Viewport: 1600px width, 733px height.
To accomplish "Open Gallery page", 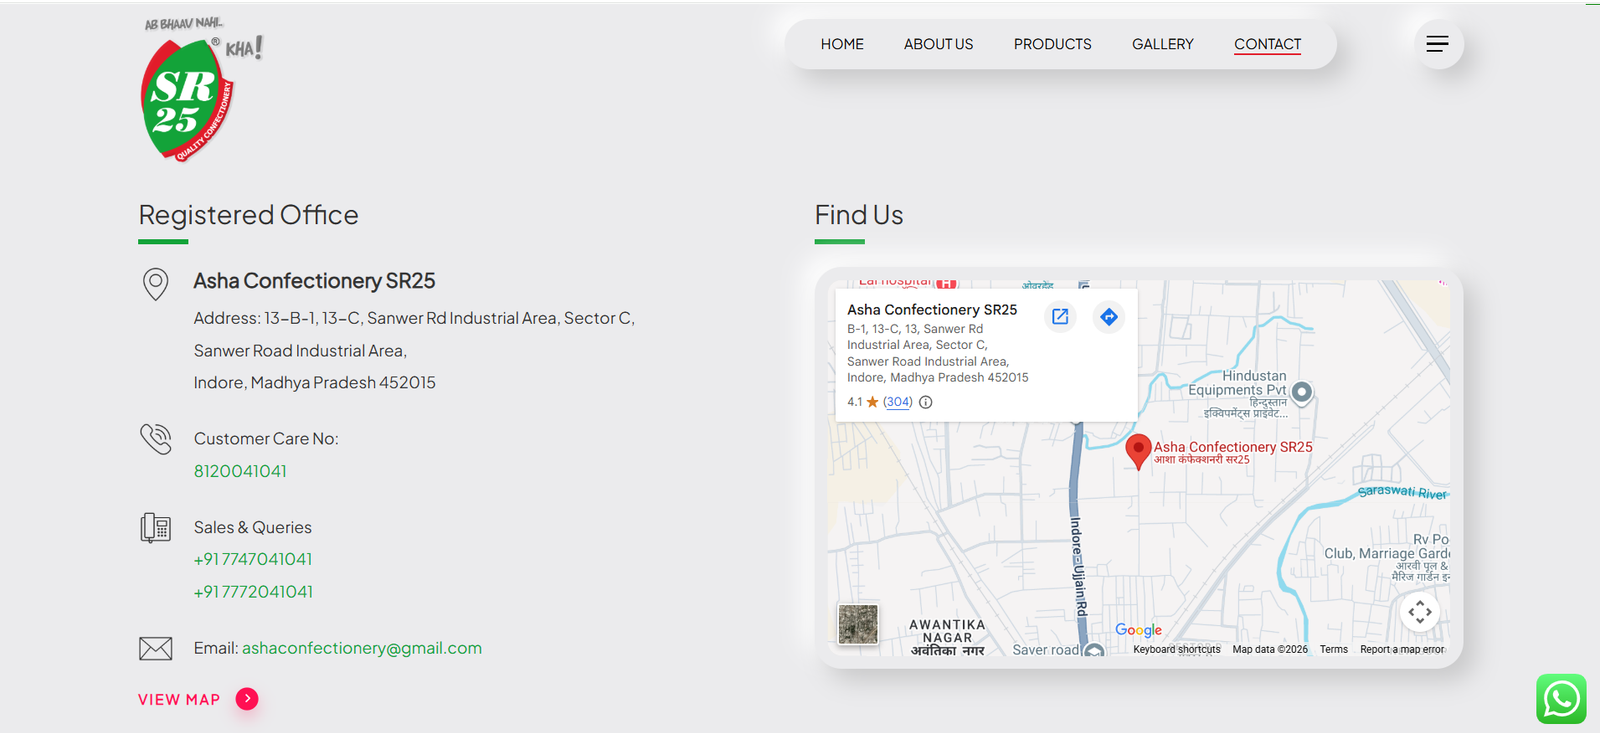I will coord(1163,44).
